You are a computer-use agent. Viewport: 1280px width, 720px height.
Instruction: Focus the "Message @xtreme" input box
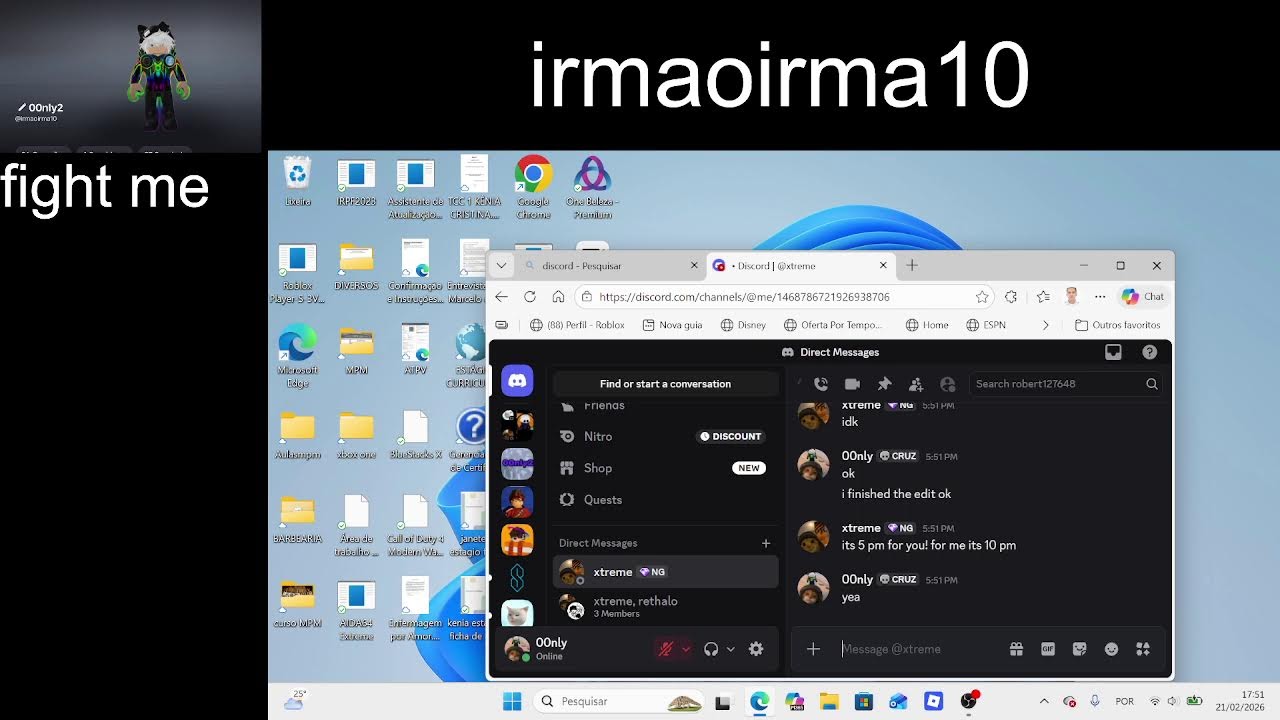tap(920, 649)
